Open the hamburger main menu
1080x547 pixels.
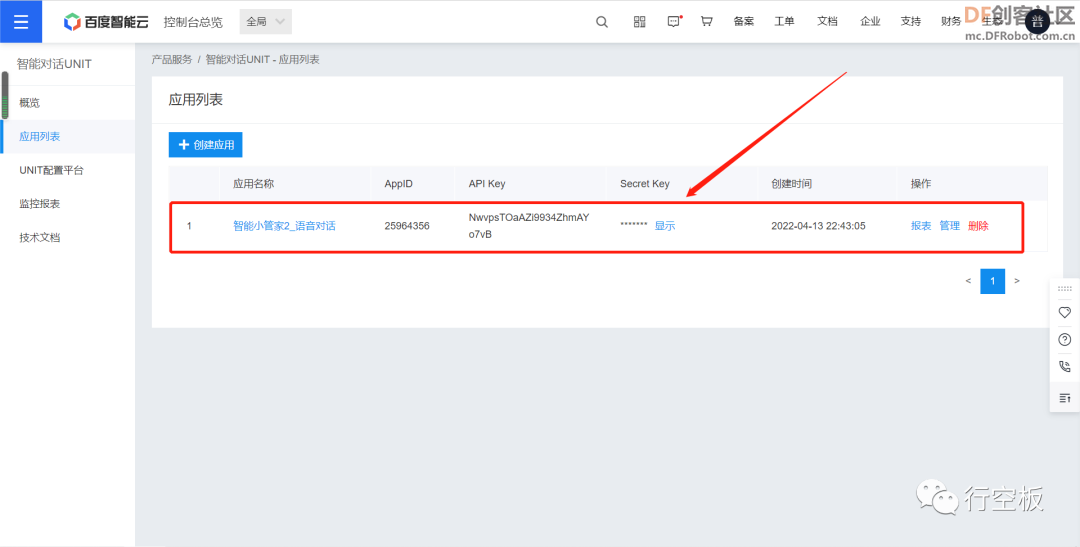click(x=21, y=21)
